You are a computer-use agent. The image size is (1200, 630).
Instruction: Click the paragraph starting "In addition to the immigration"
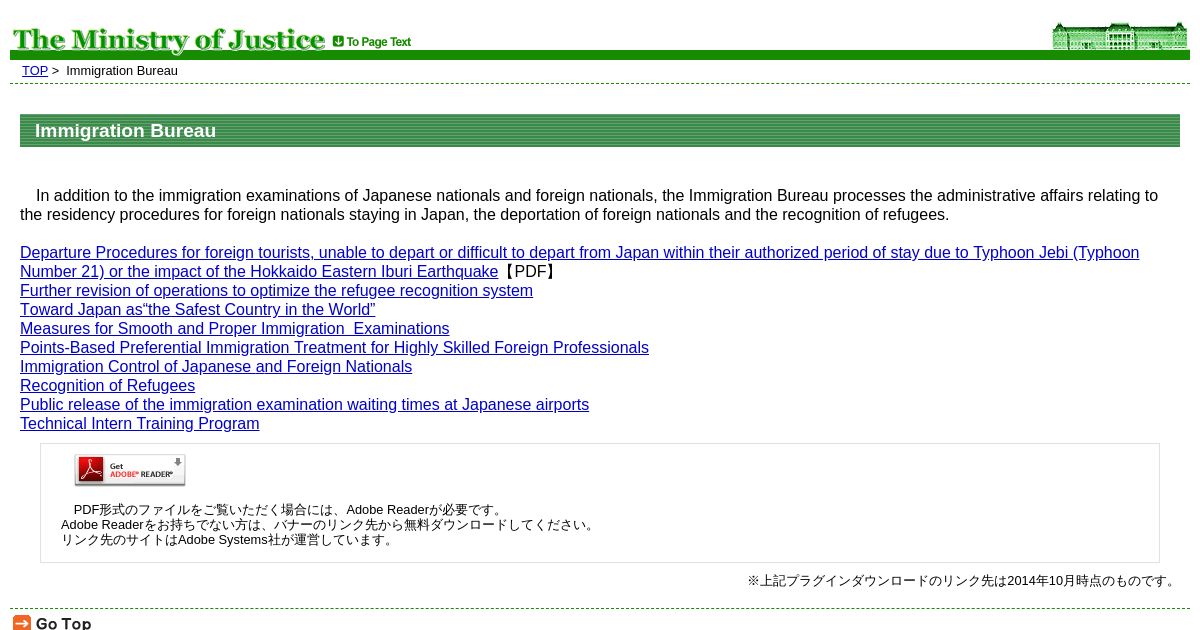point(589,205)
